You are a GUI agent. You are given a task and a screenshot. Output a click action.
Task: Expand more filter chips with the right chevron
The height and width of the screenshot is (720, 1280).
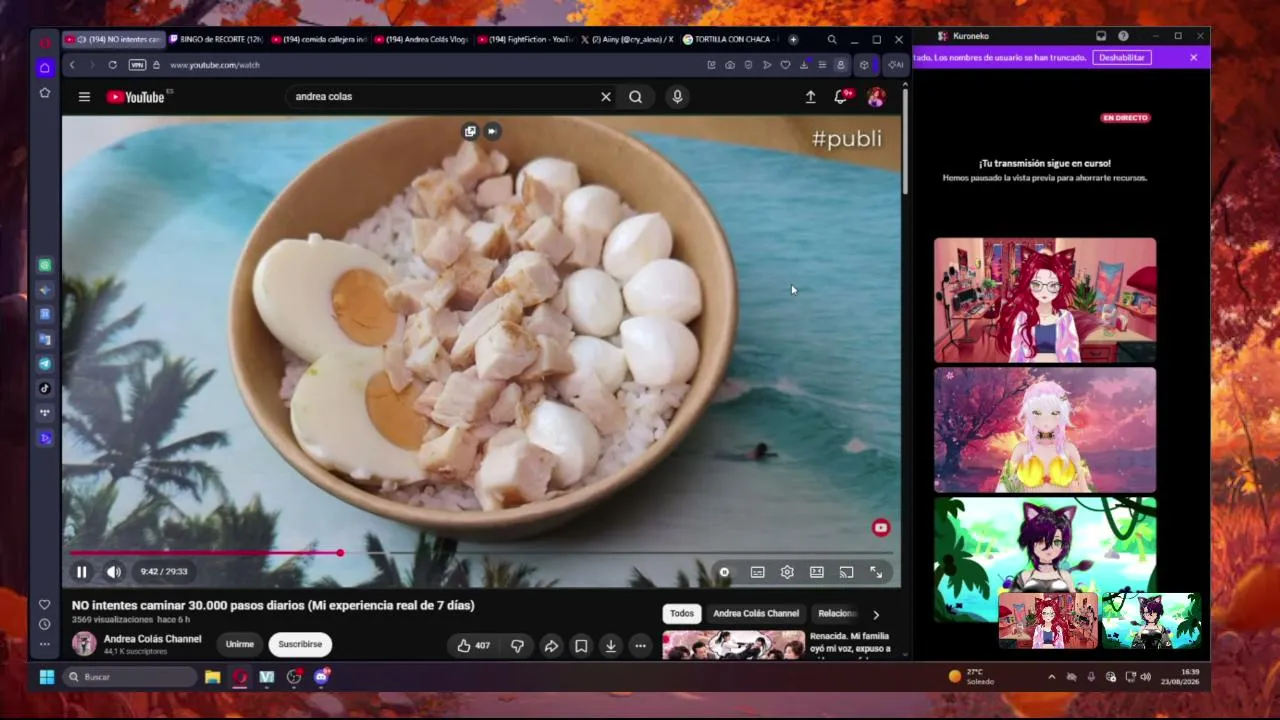pos(876,615)
